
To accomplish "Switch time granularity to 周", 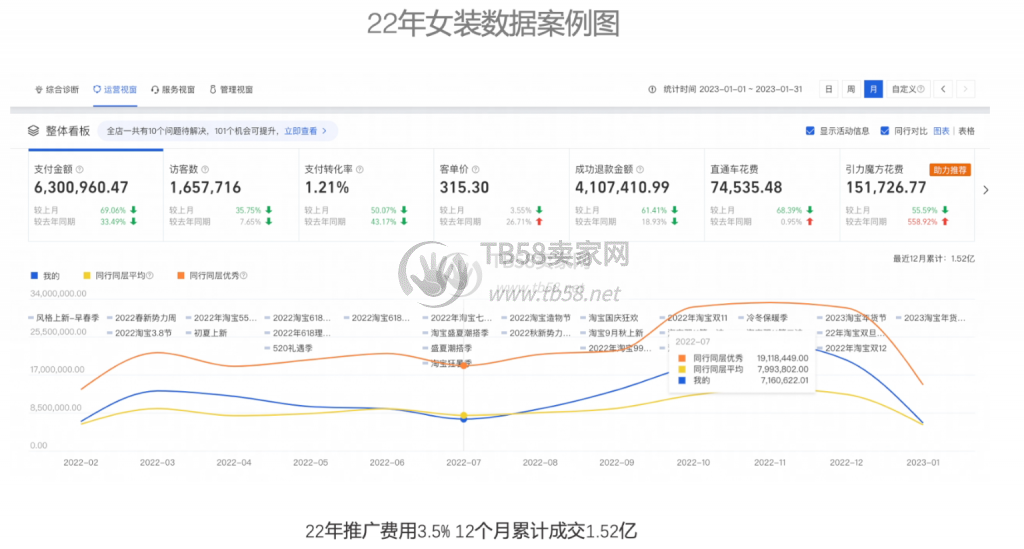I will [x=851, y=89].
